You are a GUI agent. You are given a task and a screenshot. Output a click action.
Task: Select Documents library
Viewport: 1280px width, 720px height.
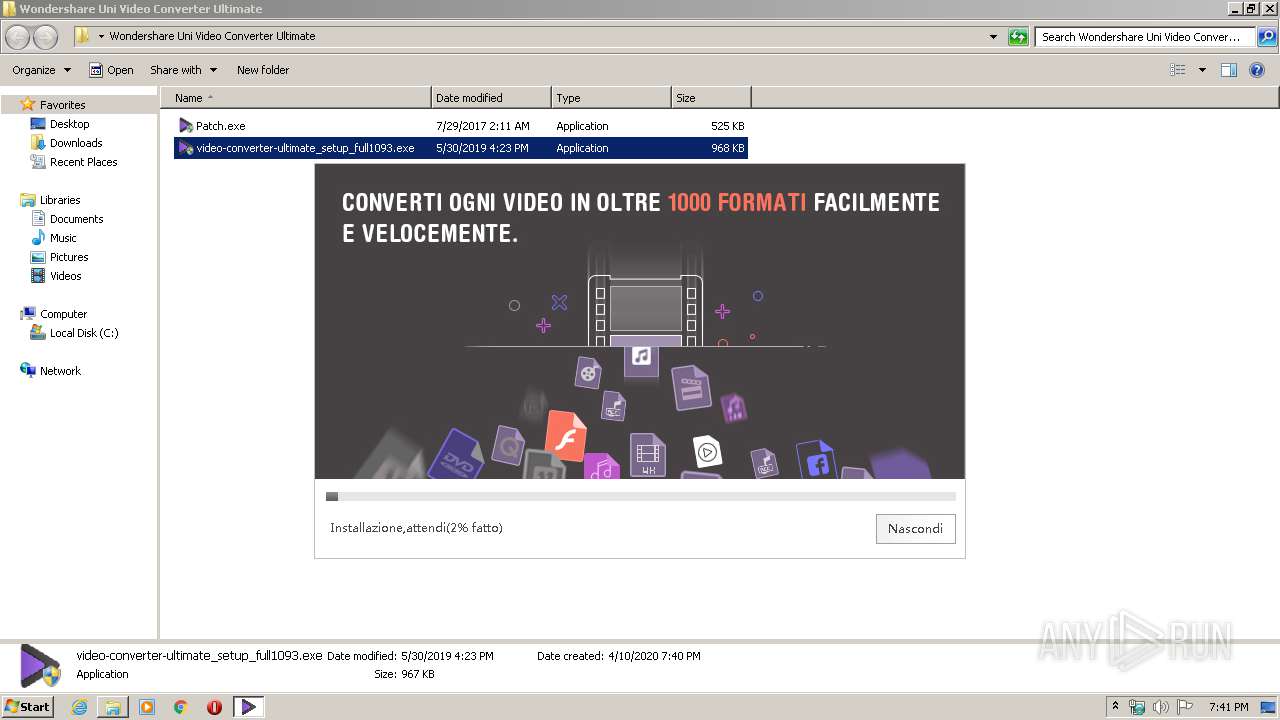tap(76, 219)
